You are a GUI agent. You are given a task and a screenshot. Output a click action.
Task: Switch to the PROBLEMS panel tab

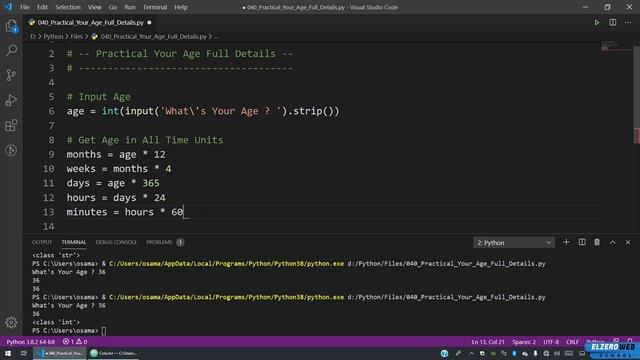[x=159, y=242]
